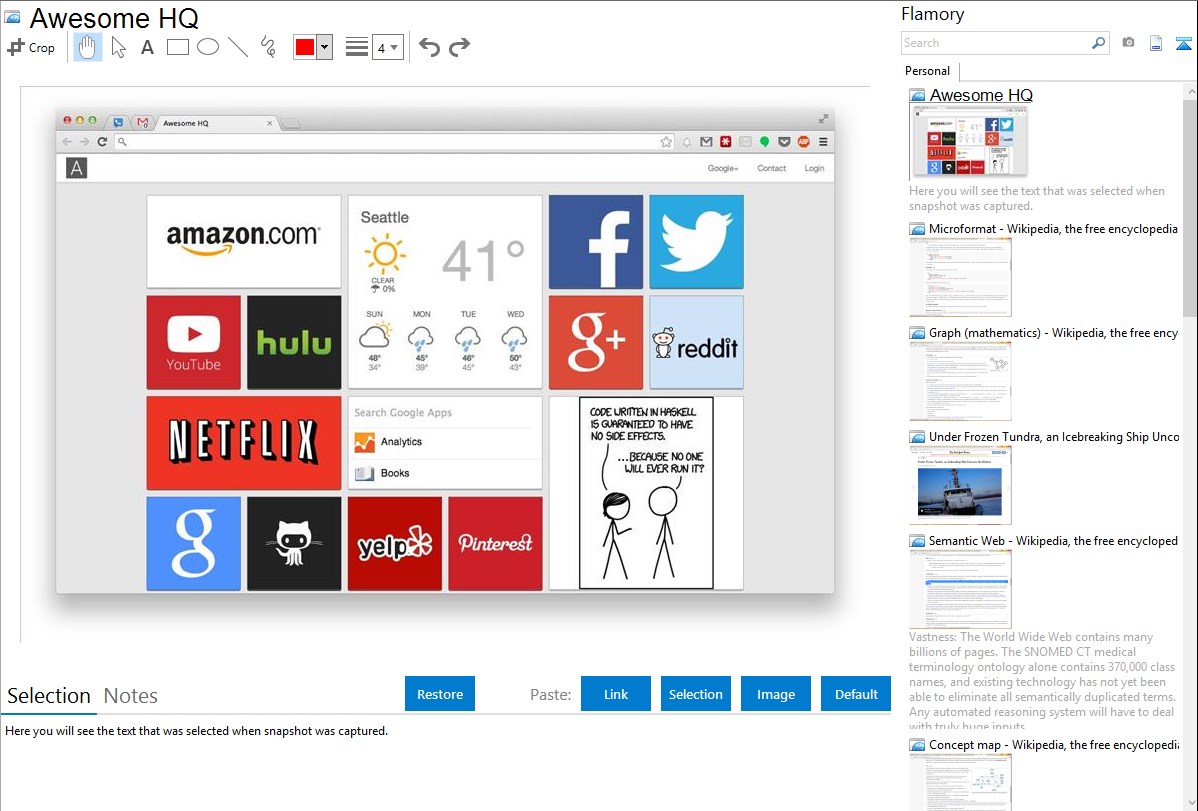Click the reddit tile in snapshot
The height and width of the screenshot is (811, 1198).
[696, 342]
